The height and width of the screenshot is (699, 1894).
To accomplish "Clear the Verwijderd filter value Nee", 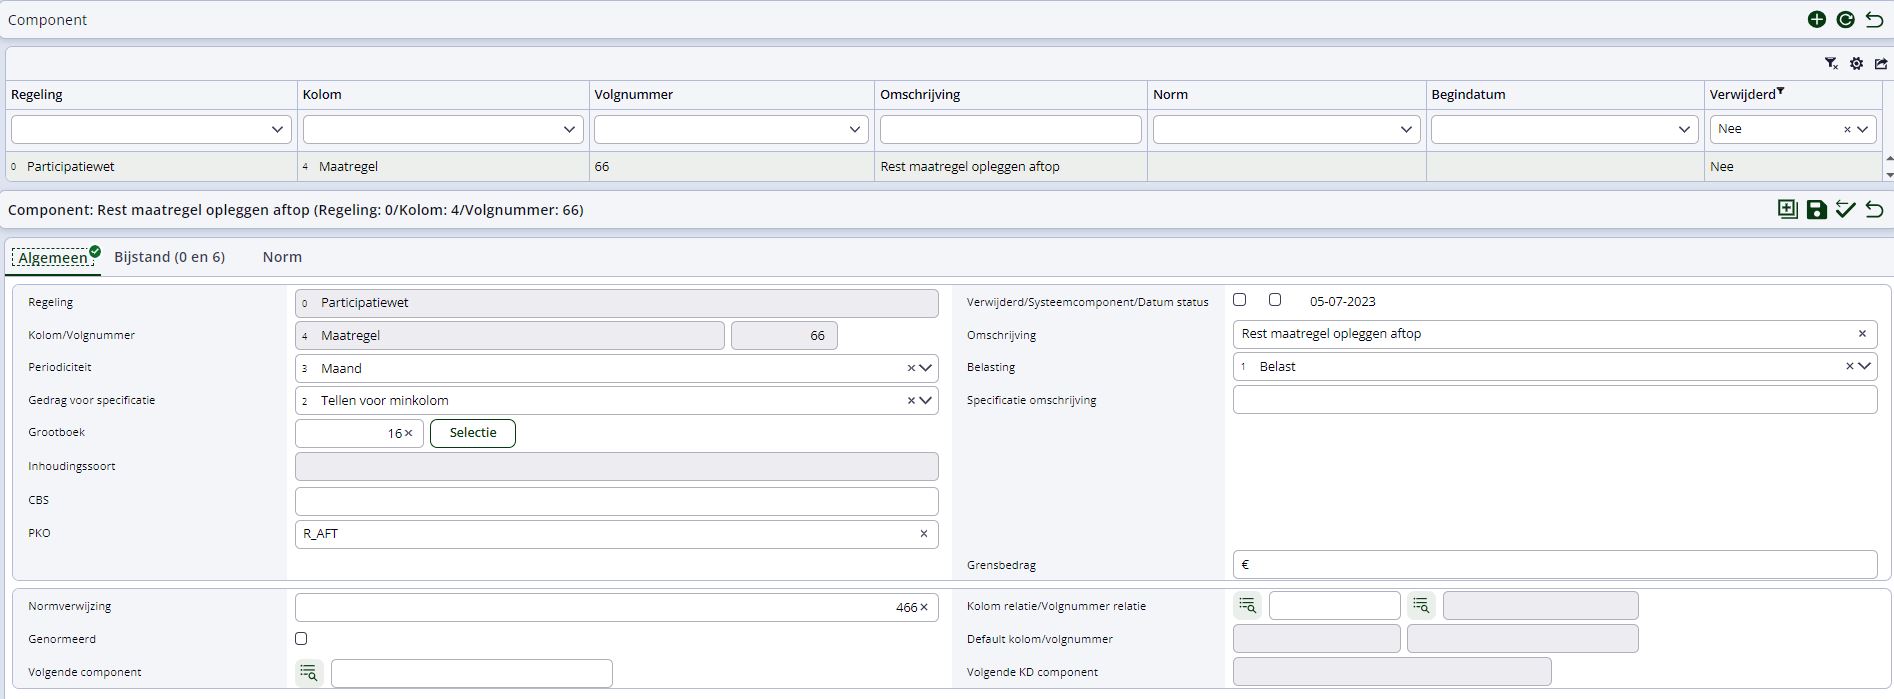I will [1847, 129].
